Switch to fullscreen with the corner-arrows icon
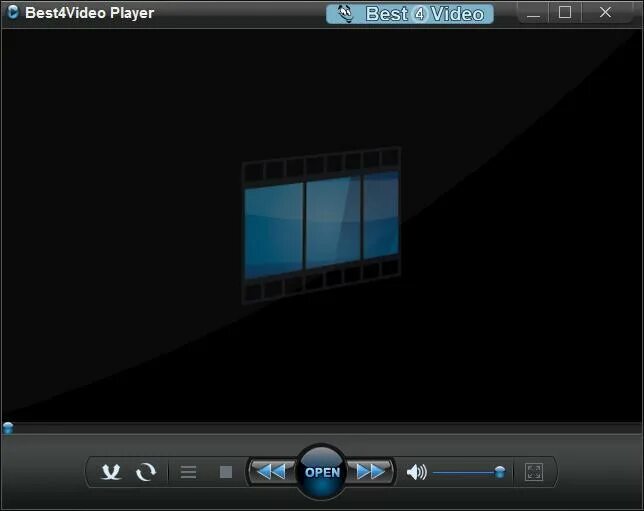 (534, 472)
